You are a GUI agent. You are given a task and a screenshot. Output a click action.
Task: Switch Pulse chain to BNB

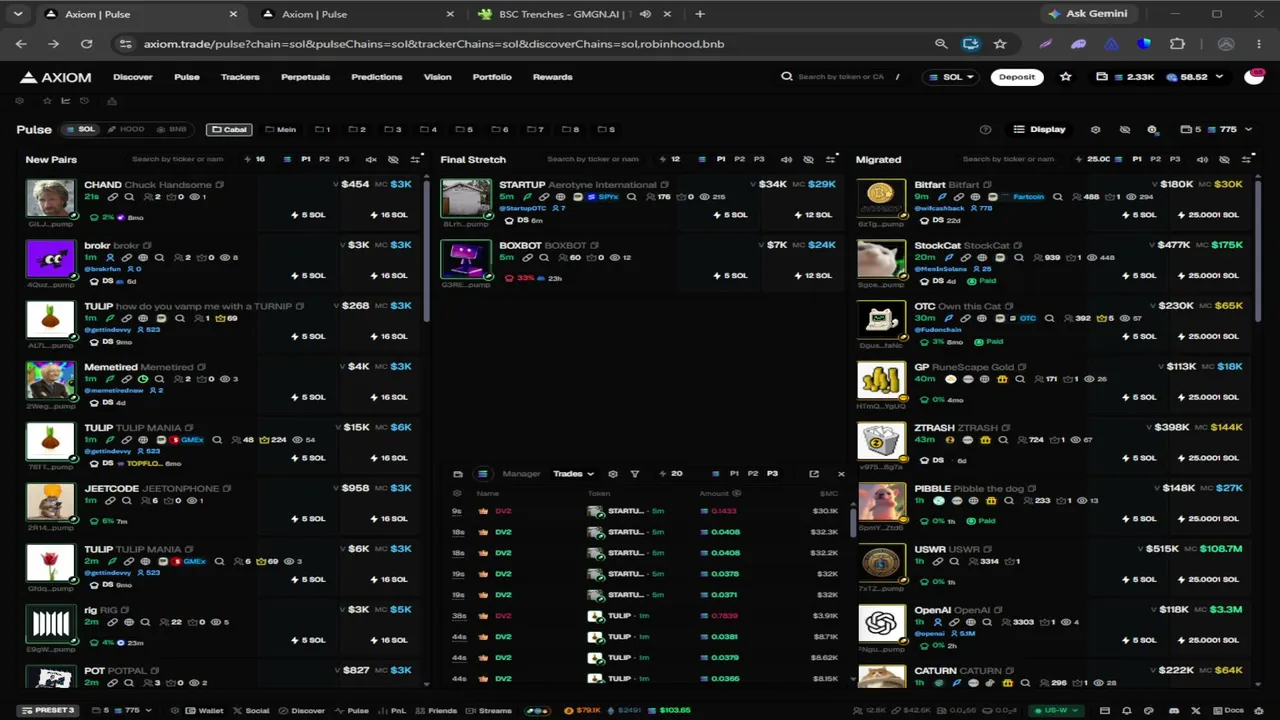pos(172,129)
